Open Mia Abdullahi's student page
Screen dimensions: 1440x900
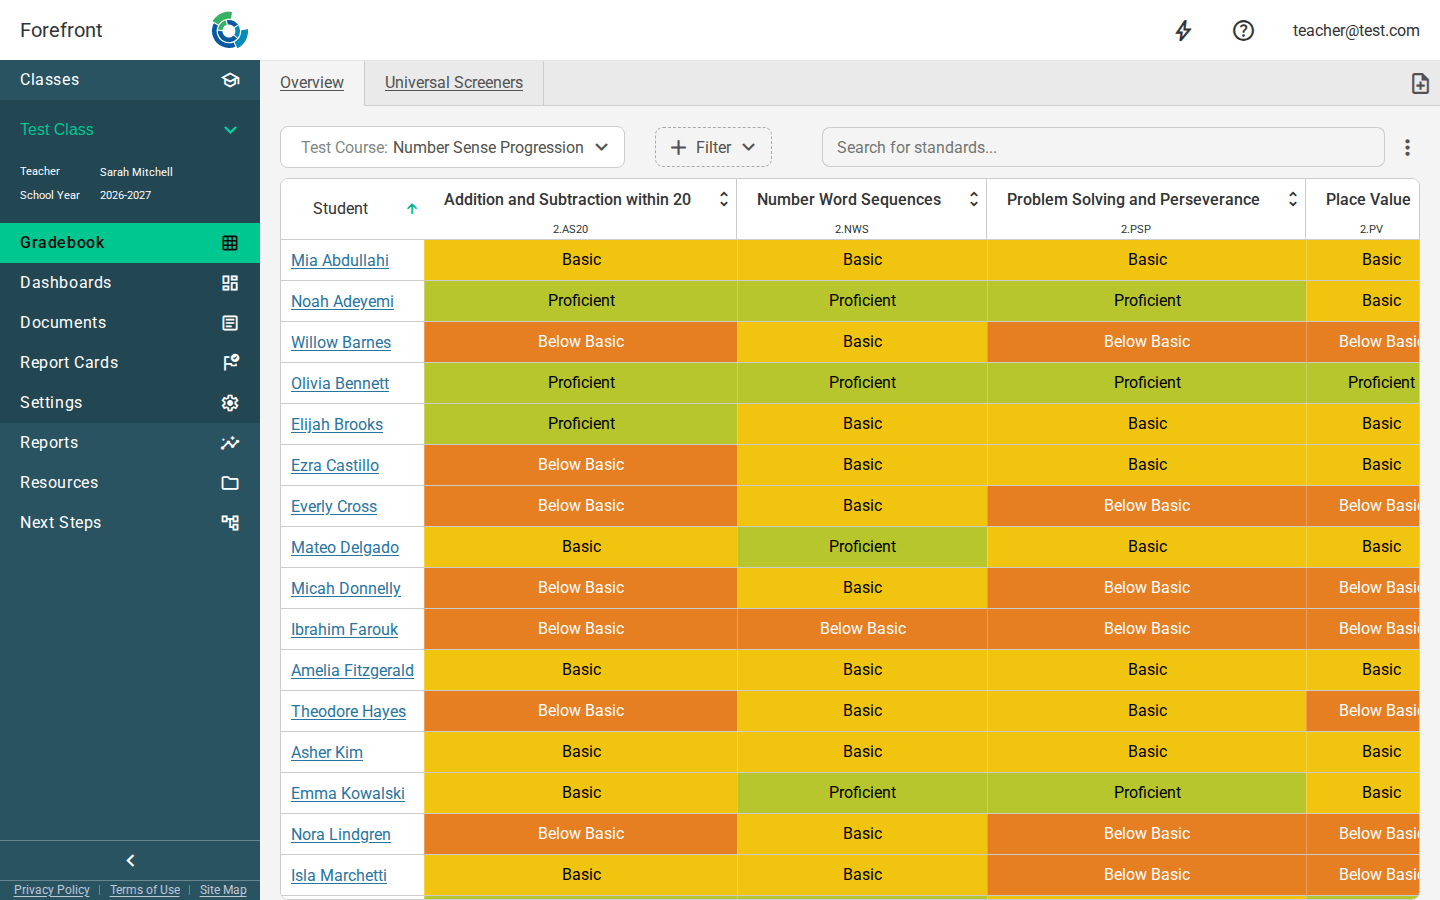(x=340, y=261)
